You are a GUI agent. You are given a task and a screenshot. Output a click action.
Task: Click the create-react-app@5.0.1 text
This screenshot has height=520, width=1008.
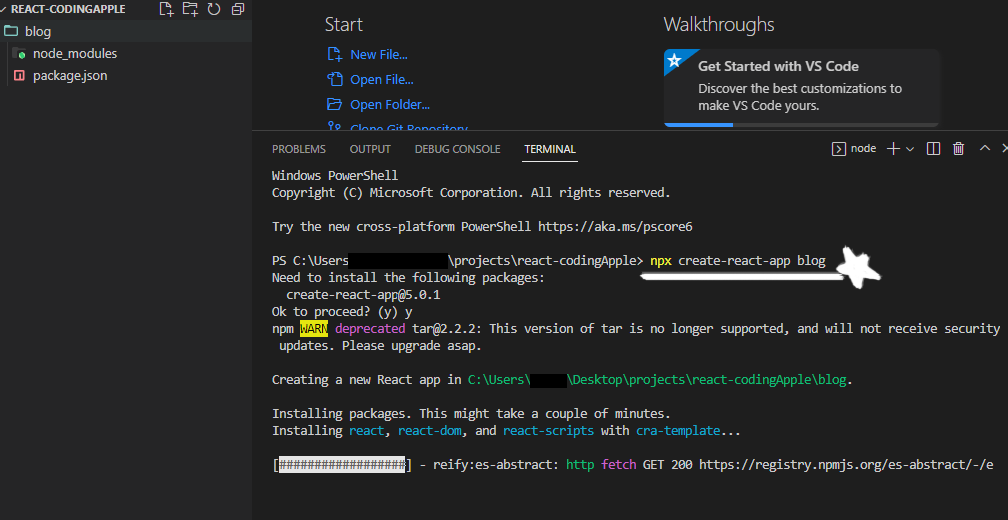click(363, 295)
